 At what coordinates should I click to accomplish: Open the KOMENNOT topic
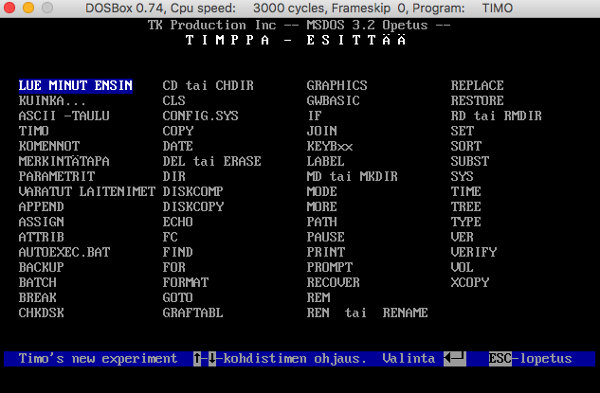(x=49, y=146)
